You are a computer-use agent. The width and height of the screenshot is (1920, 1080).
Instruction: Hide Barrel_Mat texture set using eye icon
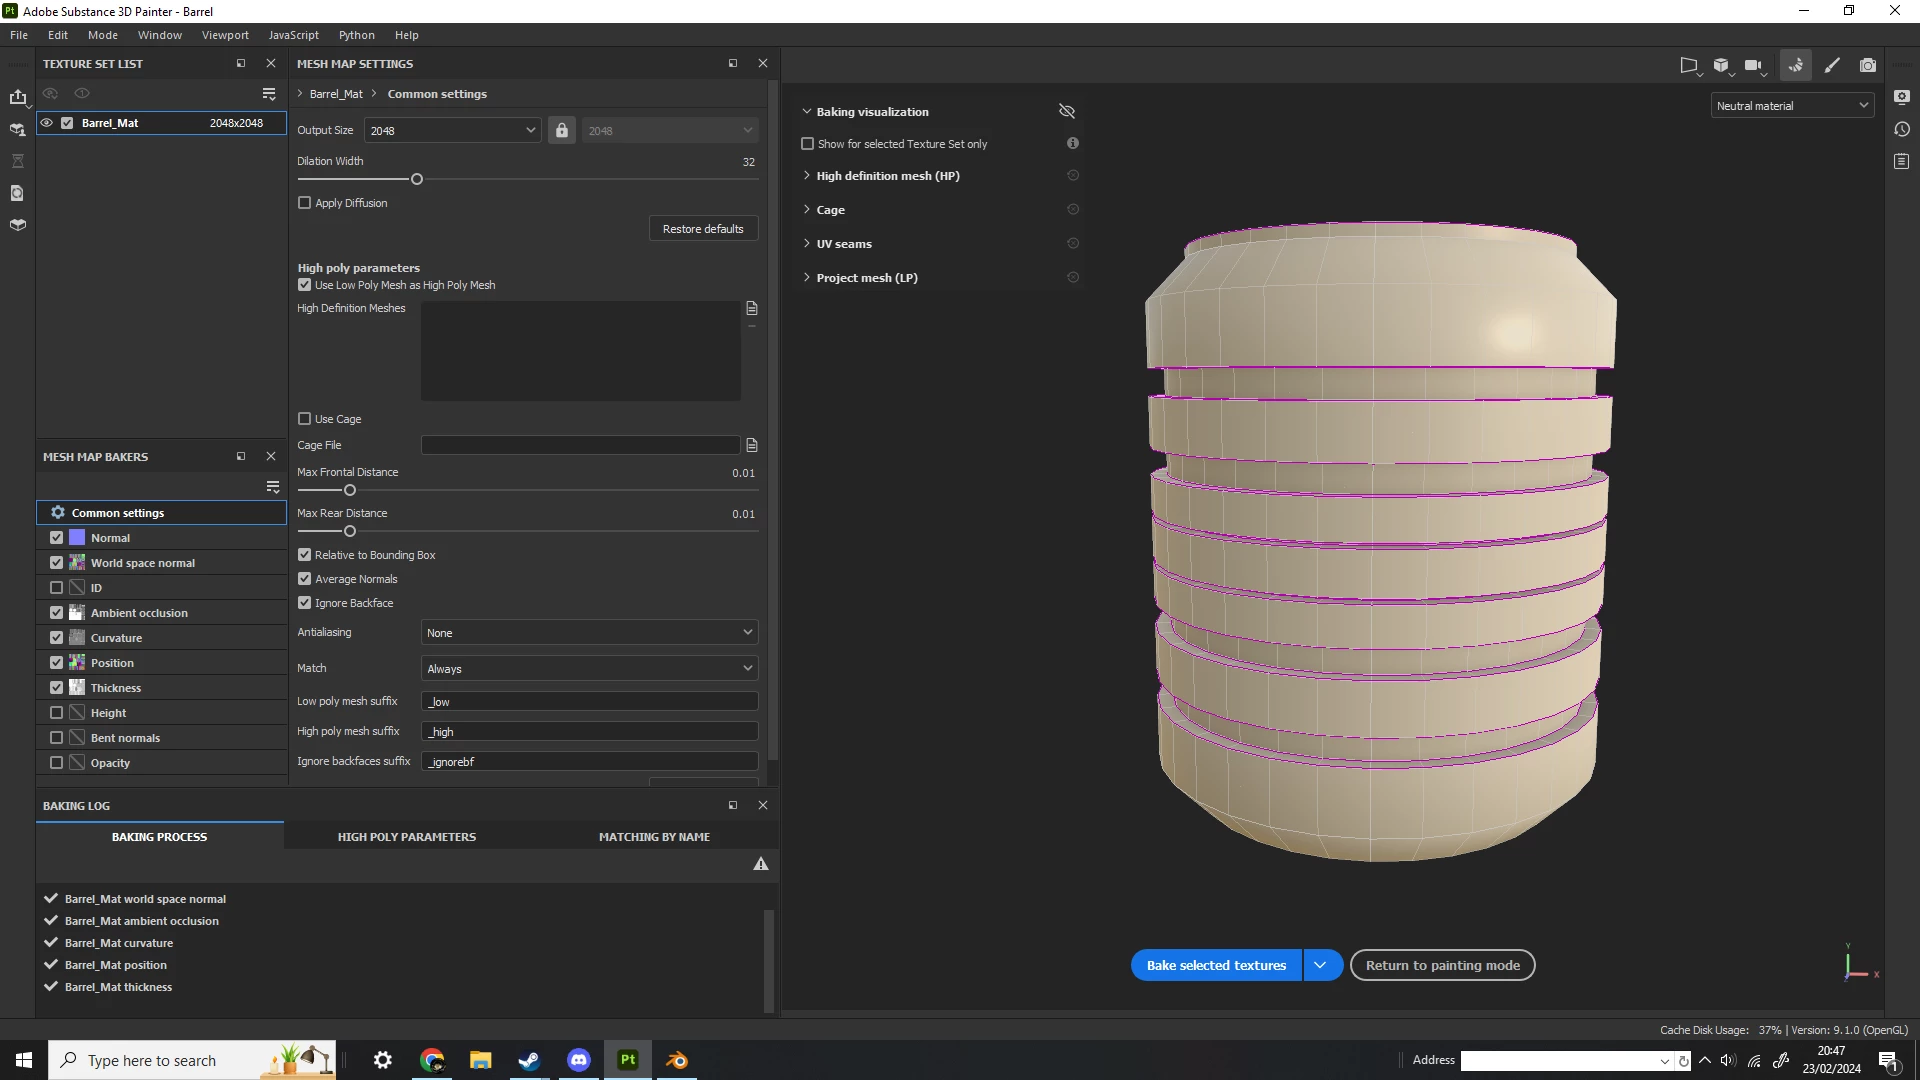pyautogui.click(x=46, y=123)
